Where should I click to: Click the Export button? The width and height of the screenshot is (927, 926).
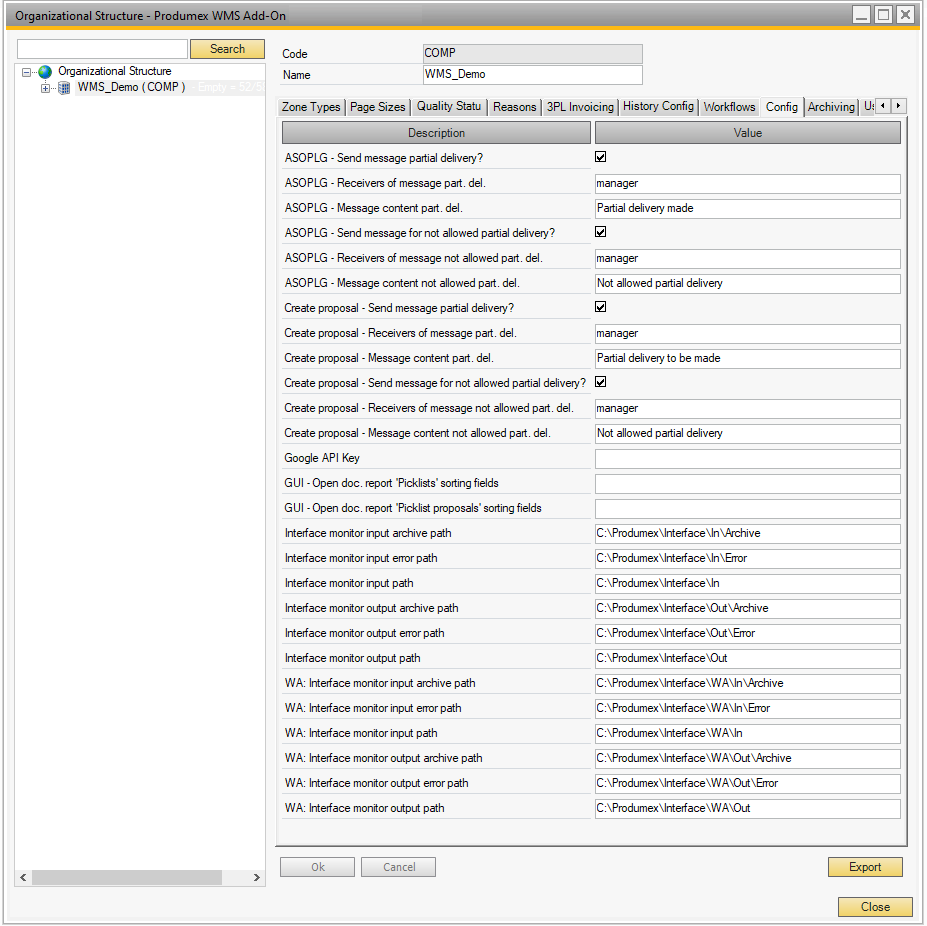point(864,866)
